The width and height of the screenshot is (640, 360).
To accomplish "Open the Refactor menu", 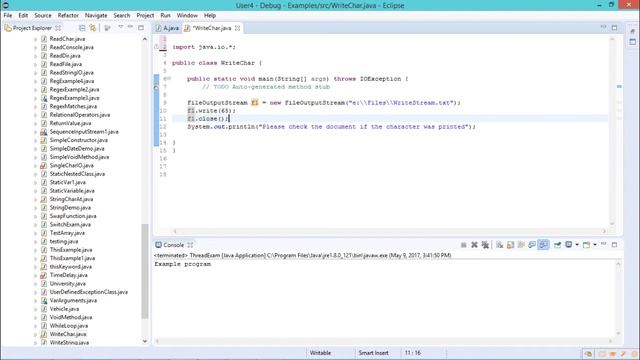I will click(x=68, y=15).
